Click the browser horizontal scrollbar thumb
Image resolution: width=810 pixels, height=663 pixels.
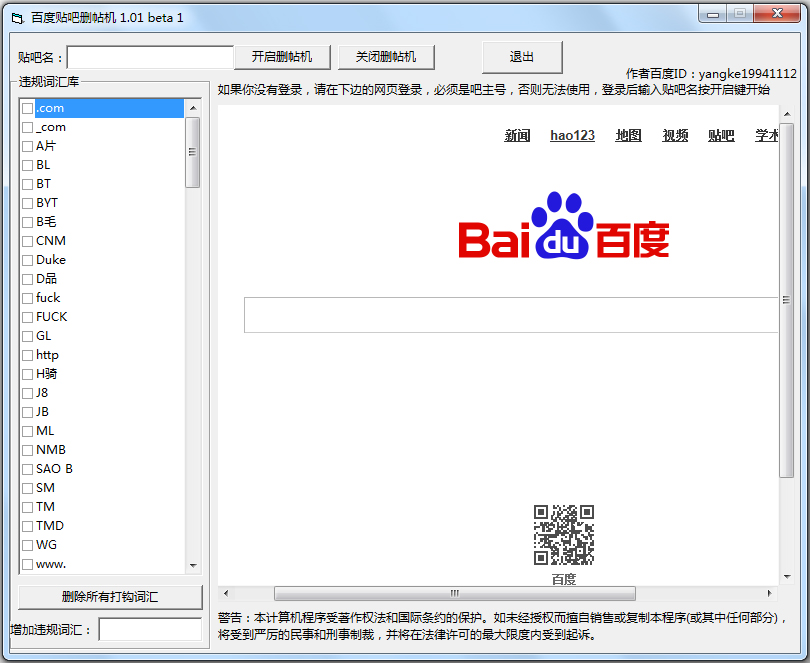(x=455, y=593)
